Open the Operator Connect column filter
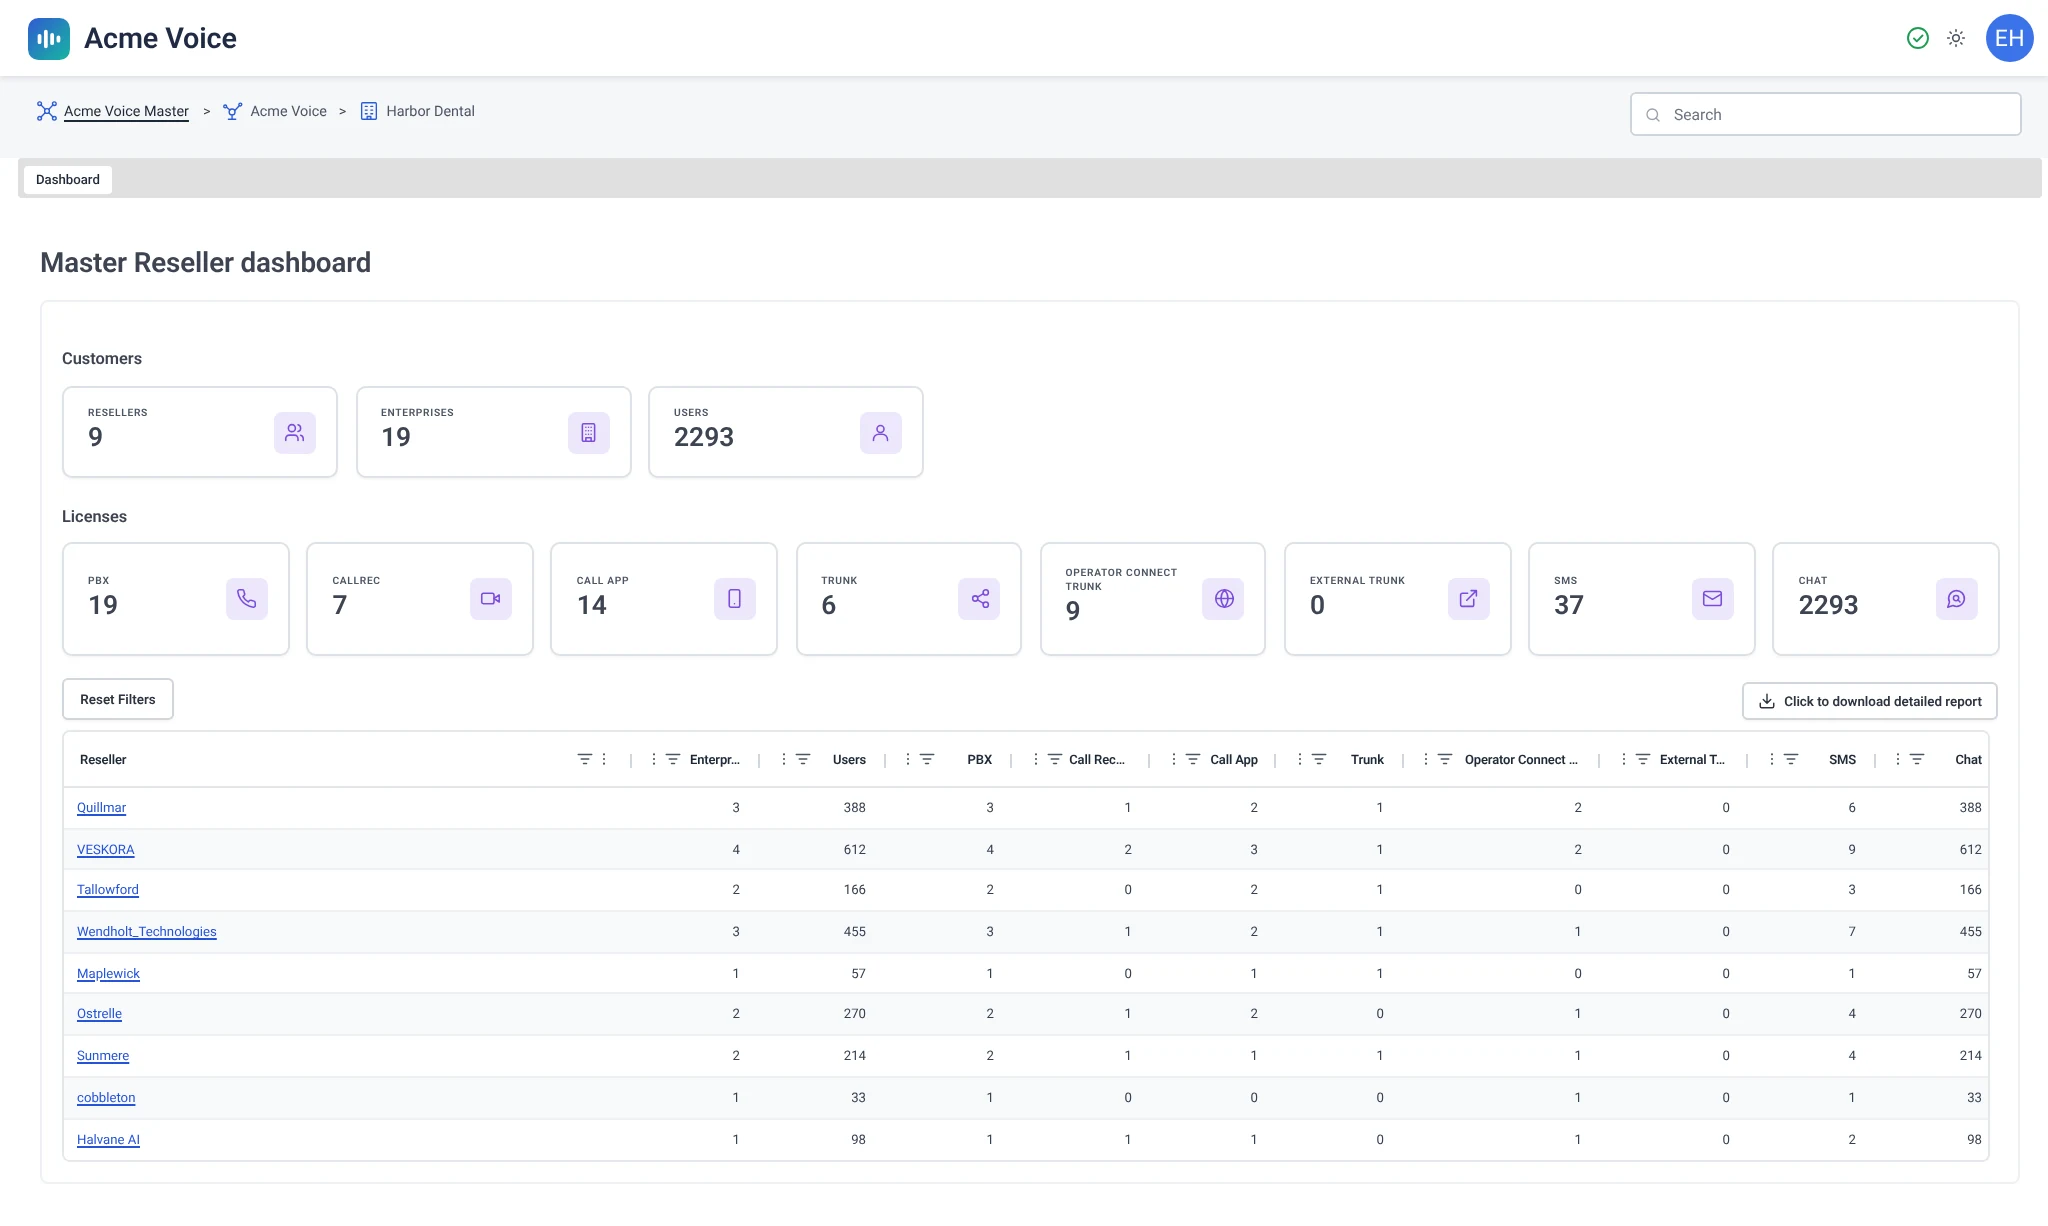Viewport: 2048px width, 1226px height. tap(1445, 759)
